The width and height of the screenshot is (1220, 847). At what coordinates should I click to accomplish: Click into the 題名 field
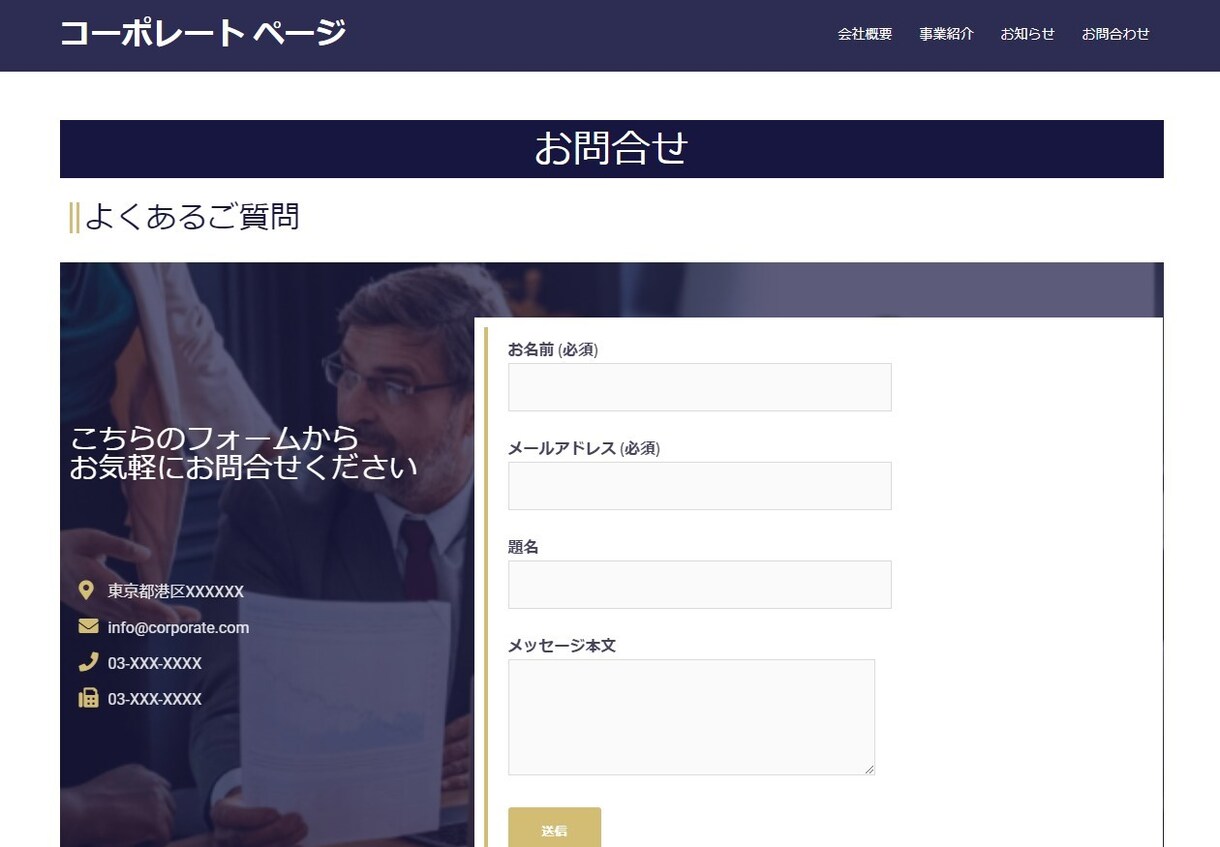[700, 584]
